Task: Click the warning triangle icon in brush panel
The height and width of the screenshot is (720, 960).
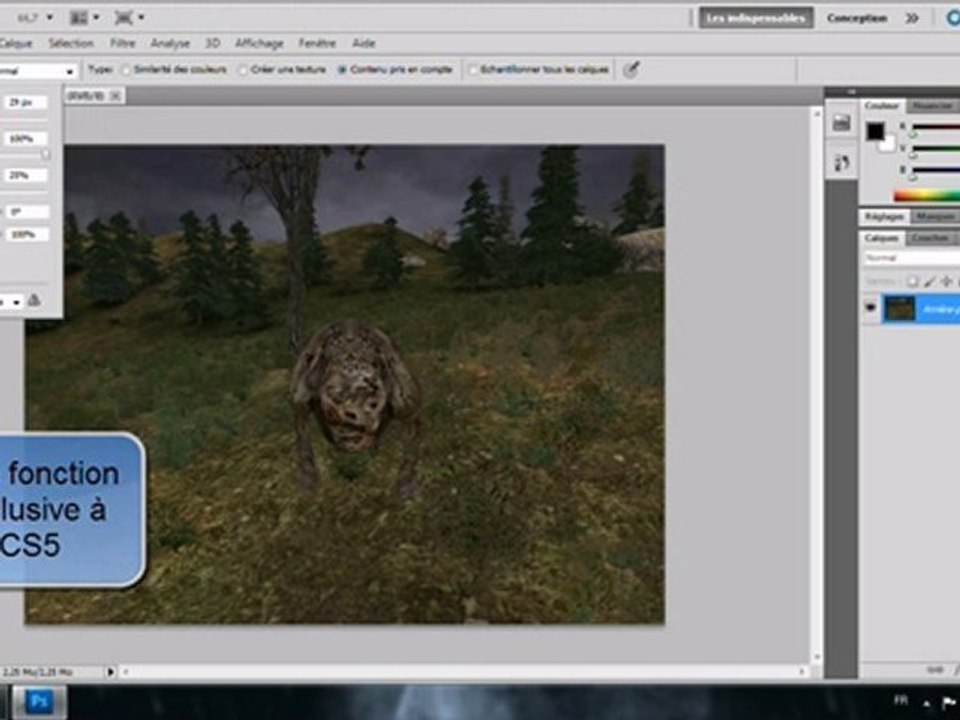Action: (x=35, y=300)
